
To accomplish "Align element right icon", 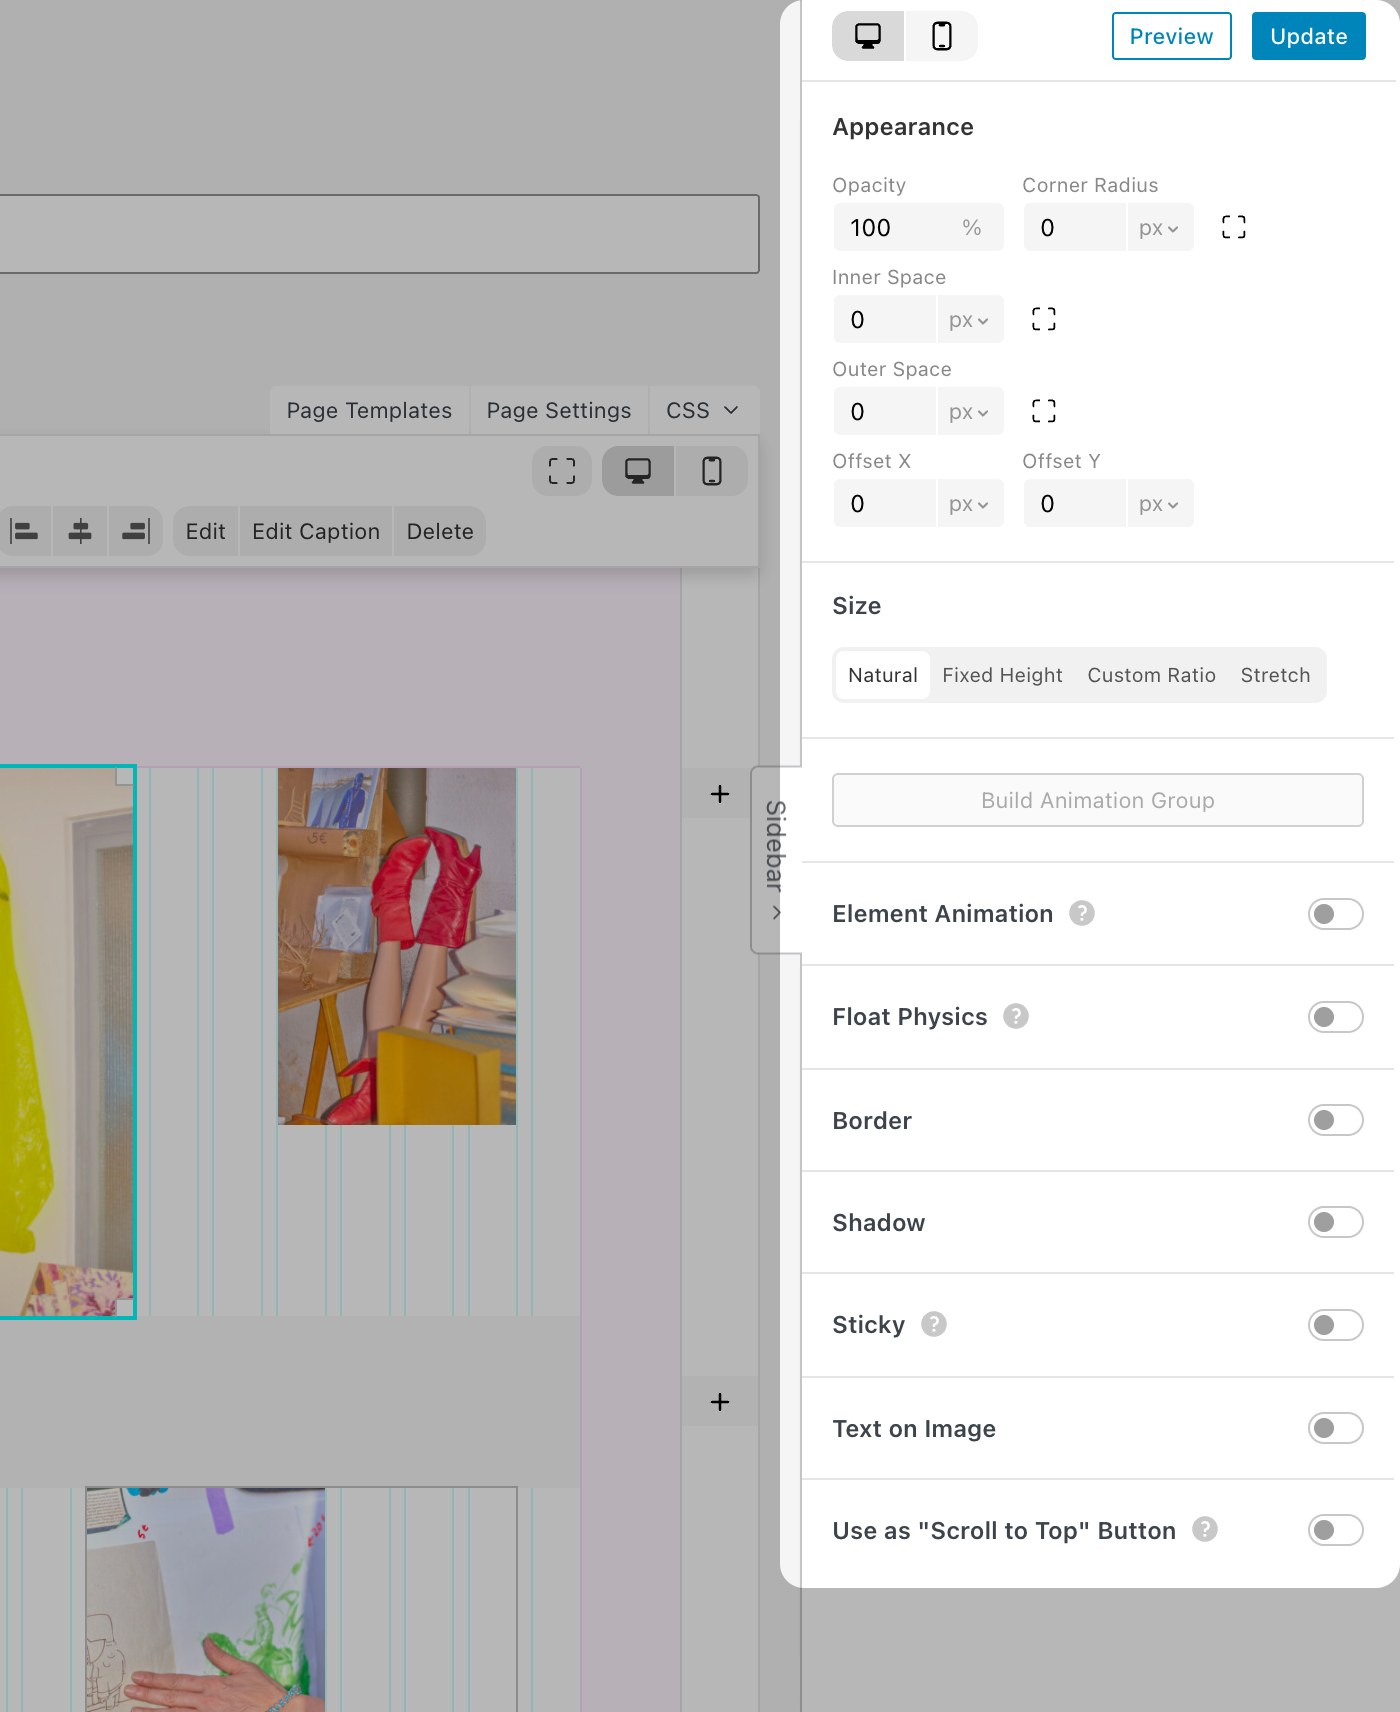I will (135, 531).
